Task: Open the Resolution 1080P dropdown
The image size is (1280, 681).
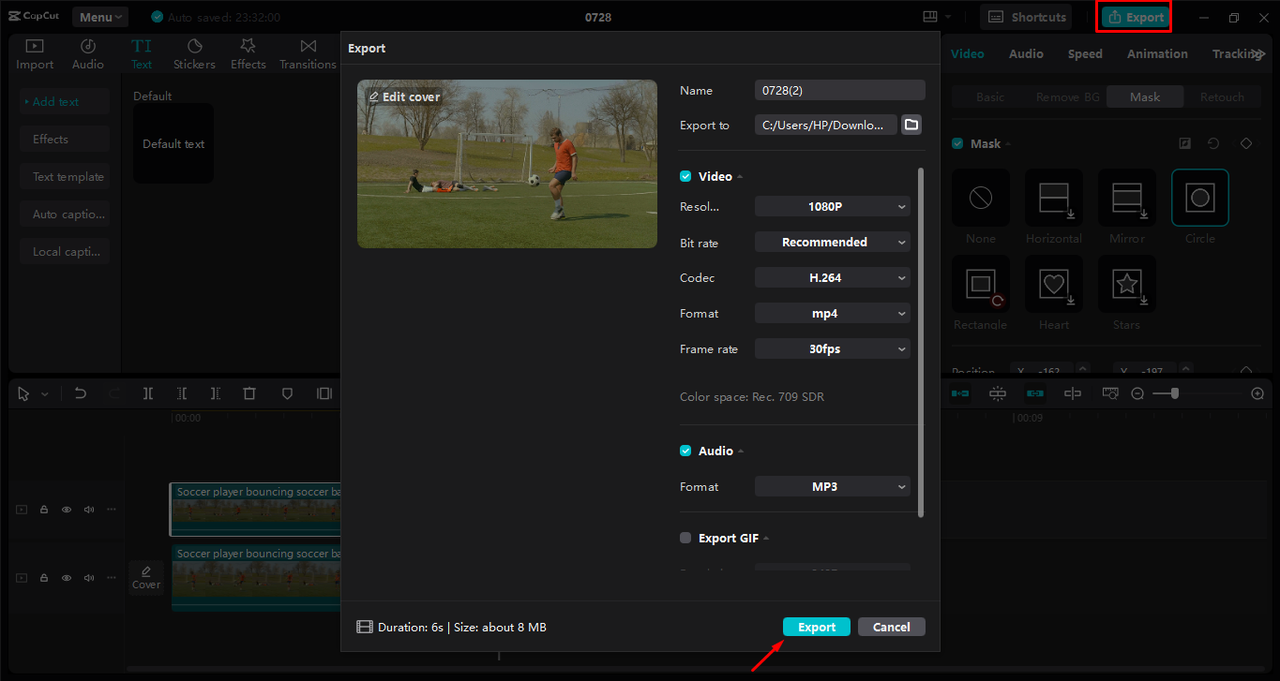Action: (x=832, y=207)
